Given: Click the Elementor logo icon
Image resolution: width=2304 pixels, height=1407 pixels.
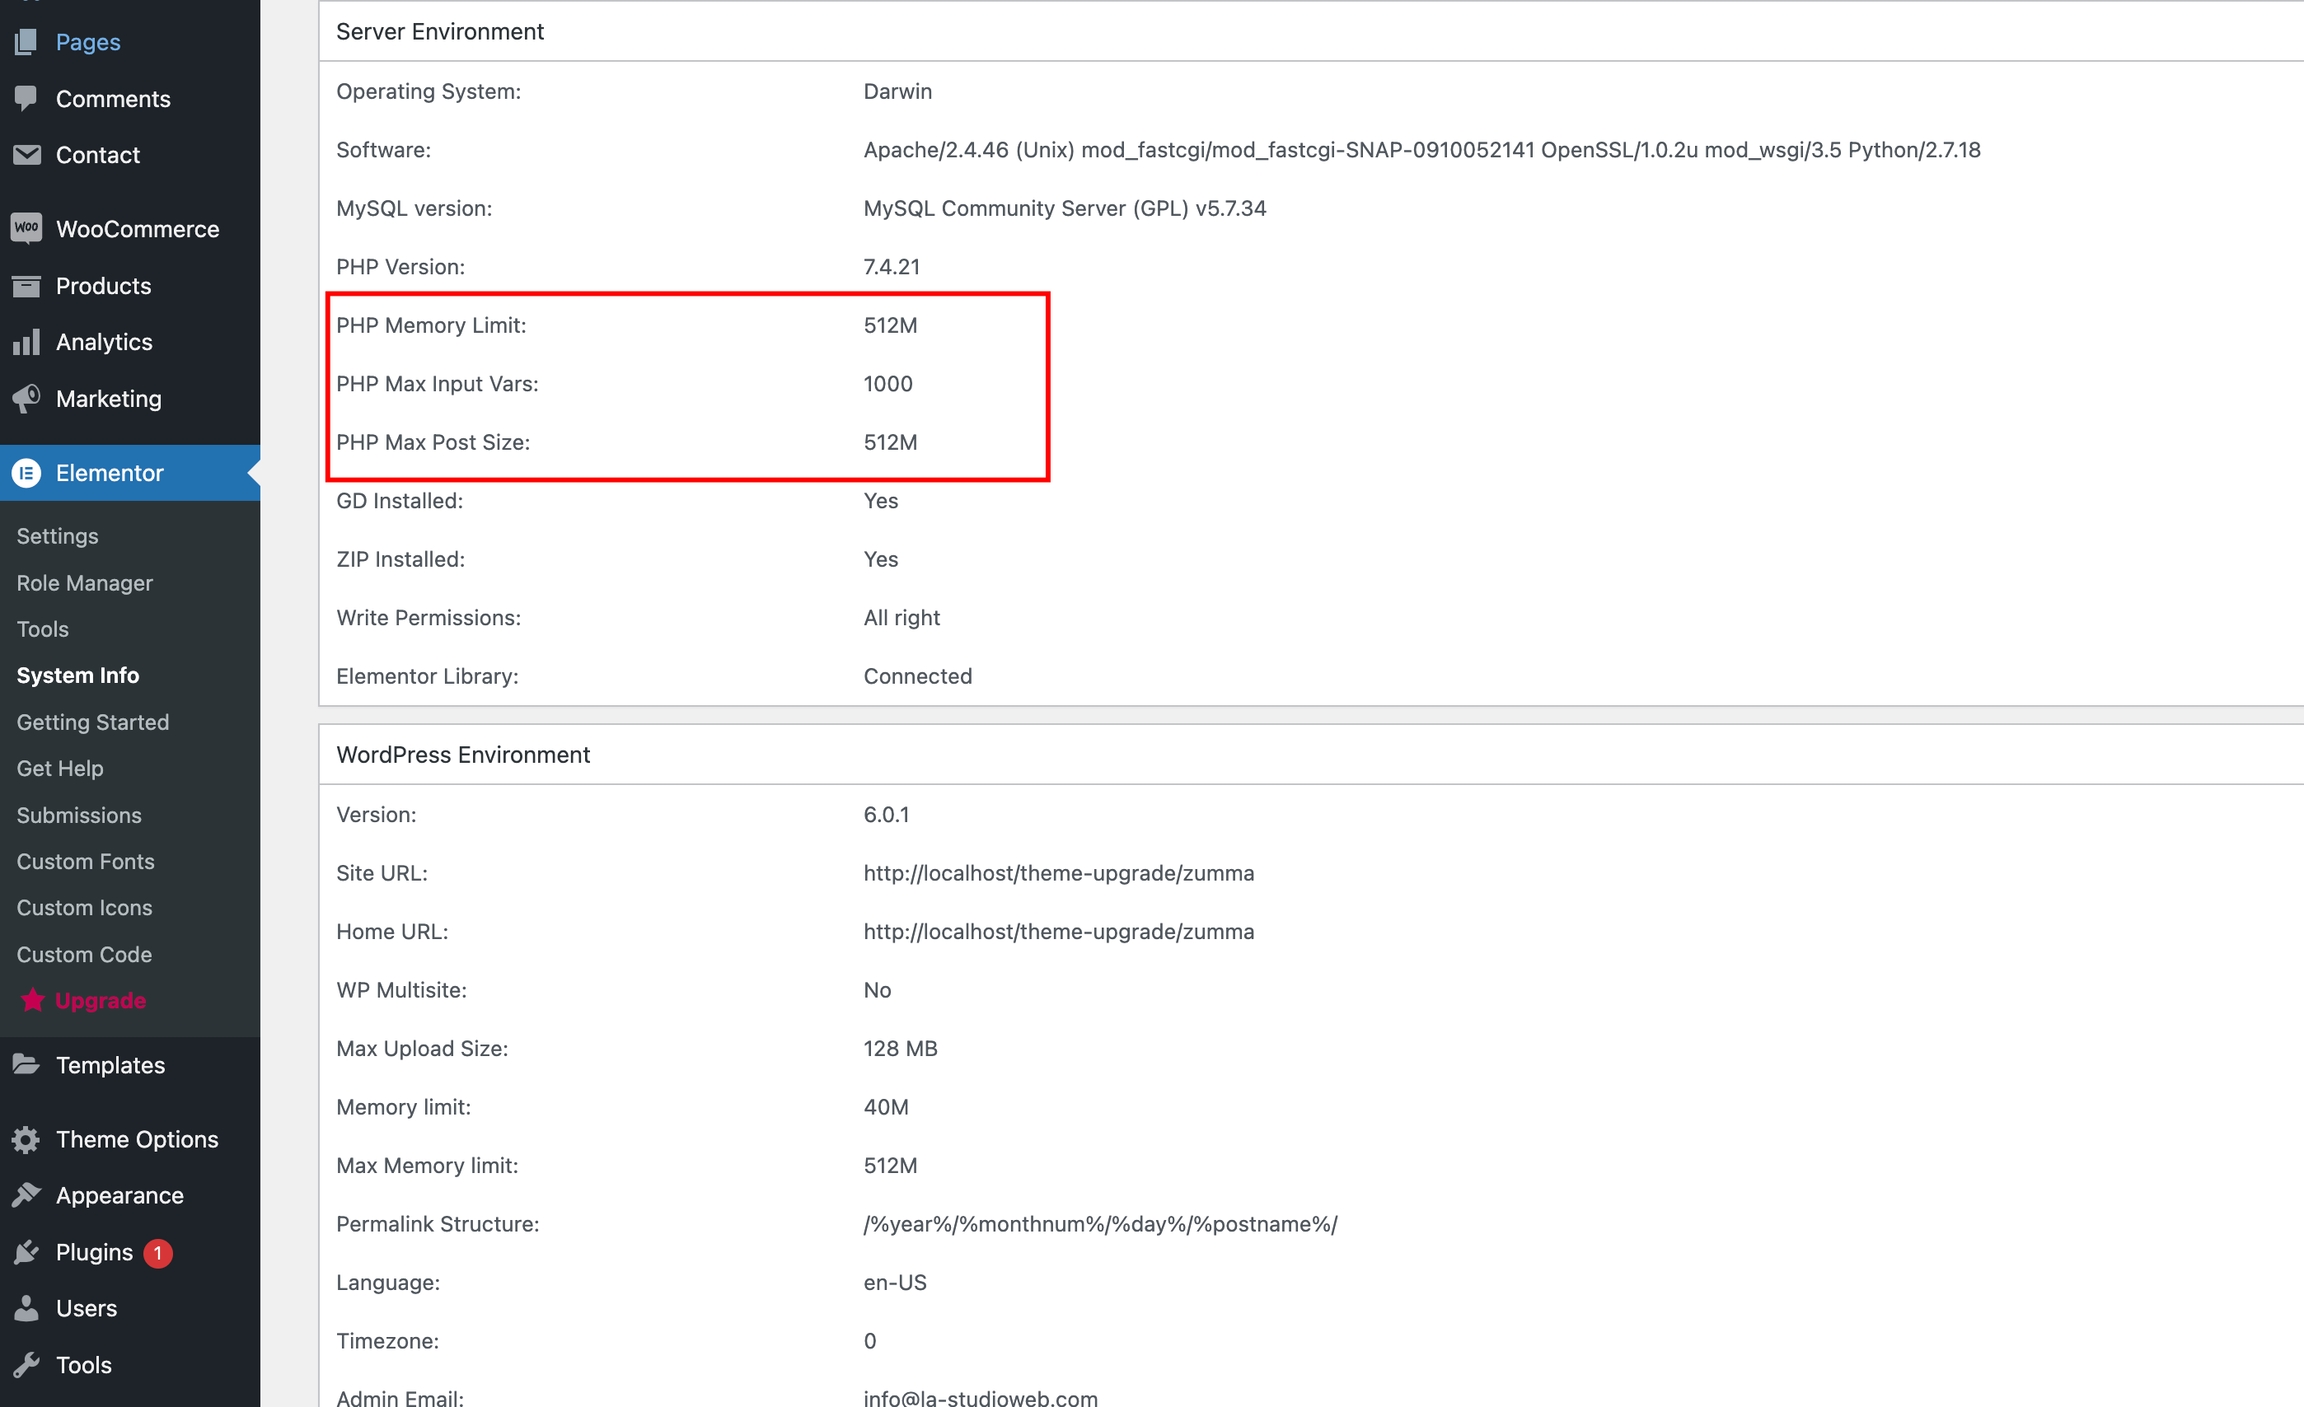Looking at the screenshot, I should click(x=27, y=473).
